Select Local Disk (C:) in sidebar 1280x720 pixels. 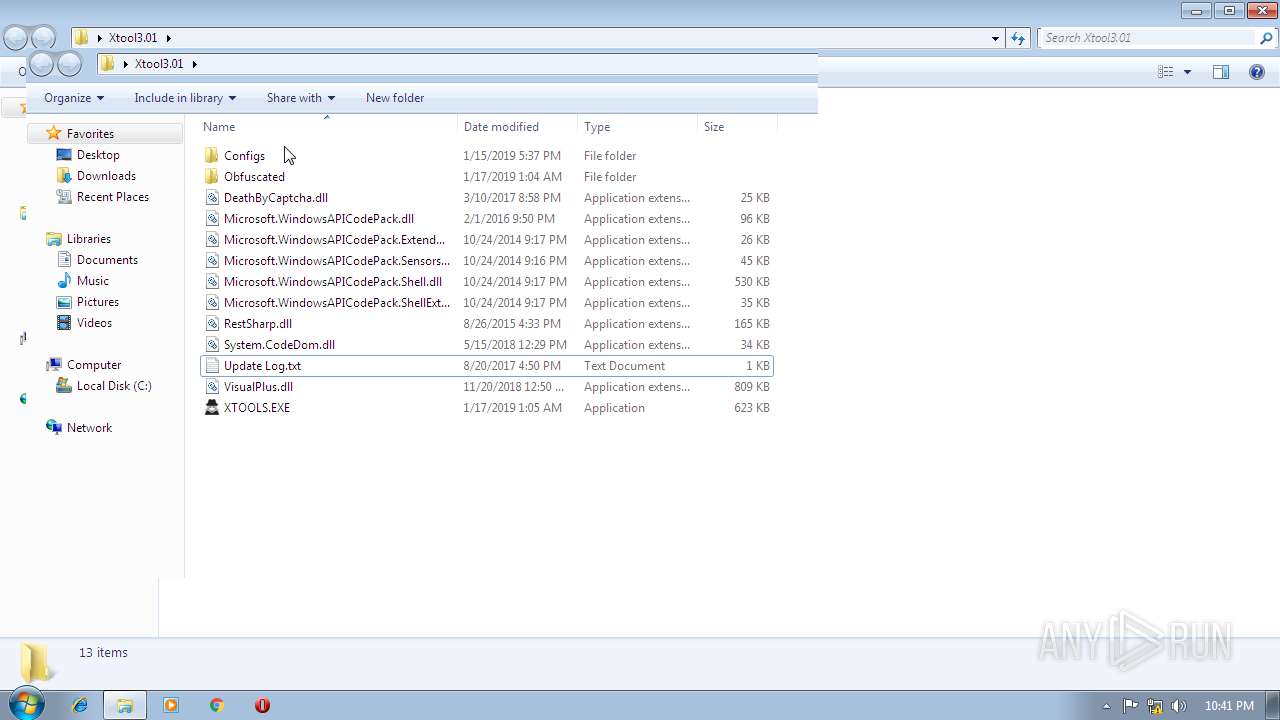click(114, 386)
